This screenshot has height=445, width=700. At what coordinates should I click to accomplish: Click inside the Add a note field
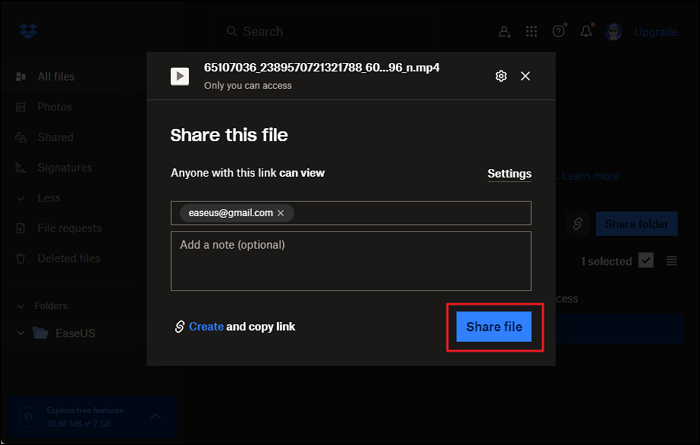(350, 262)
